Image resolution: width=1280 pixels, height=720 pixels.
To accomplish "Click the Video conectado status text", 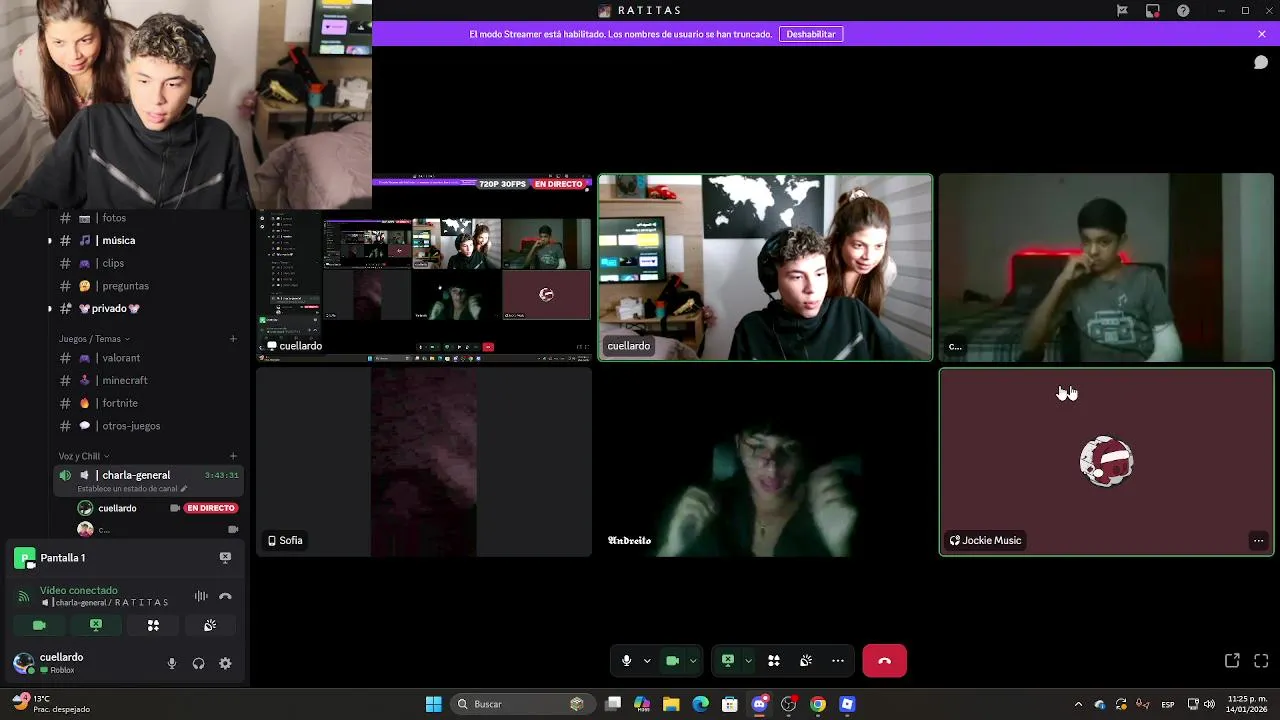I will (x=79, y=590).
